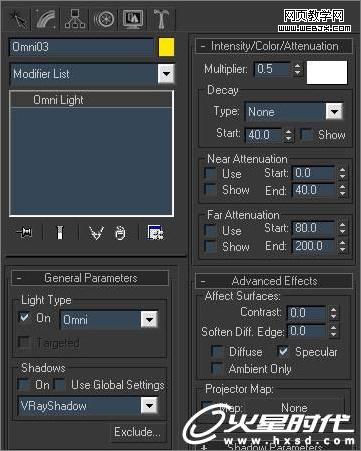Enable Near Attenuation Show checkbox
Screen dimensions: 361x451
tap(211, 189)
